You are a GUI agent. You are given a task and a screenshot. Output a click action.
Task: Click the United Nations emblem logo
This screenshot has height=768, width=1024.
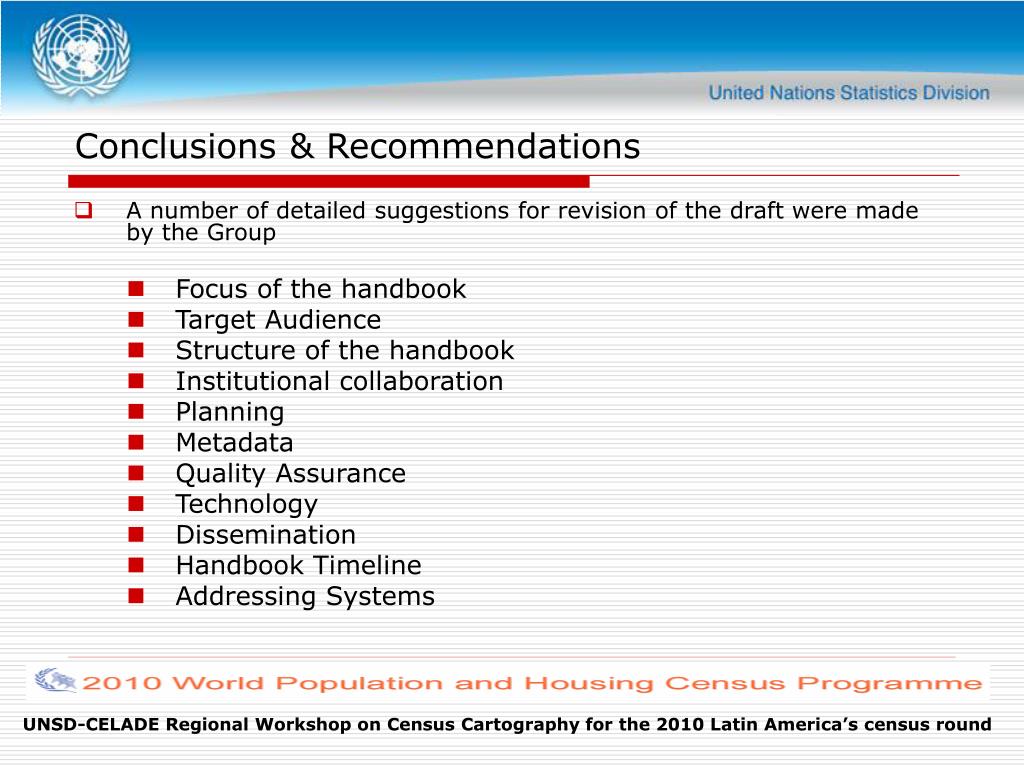click(x=81, y=57)
